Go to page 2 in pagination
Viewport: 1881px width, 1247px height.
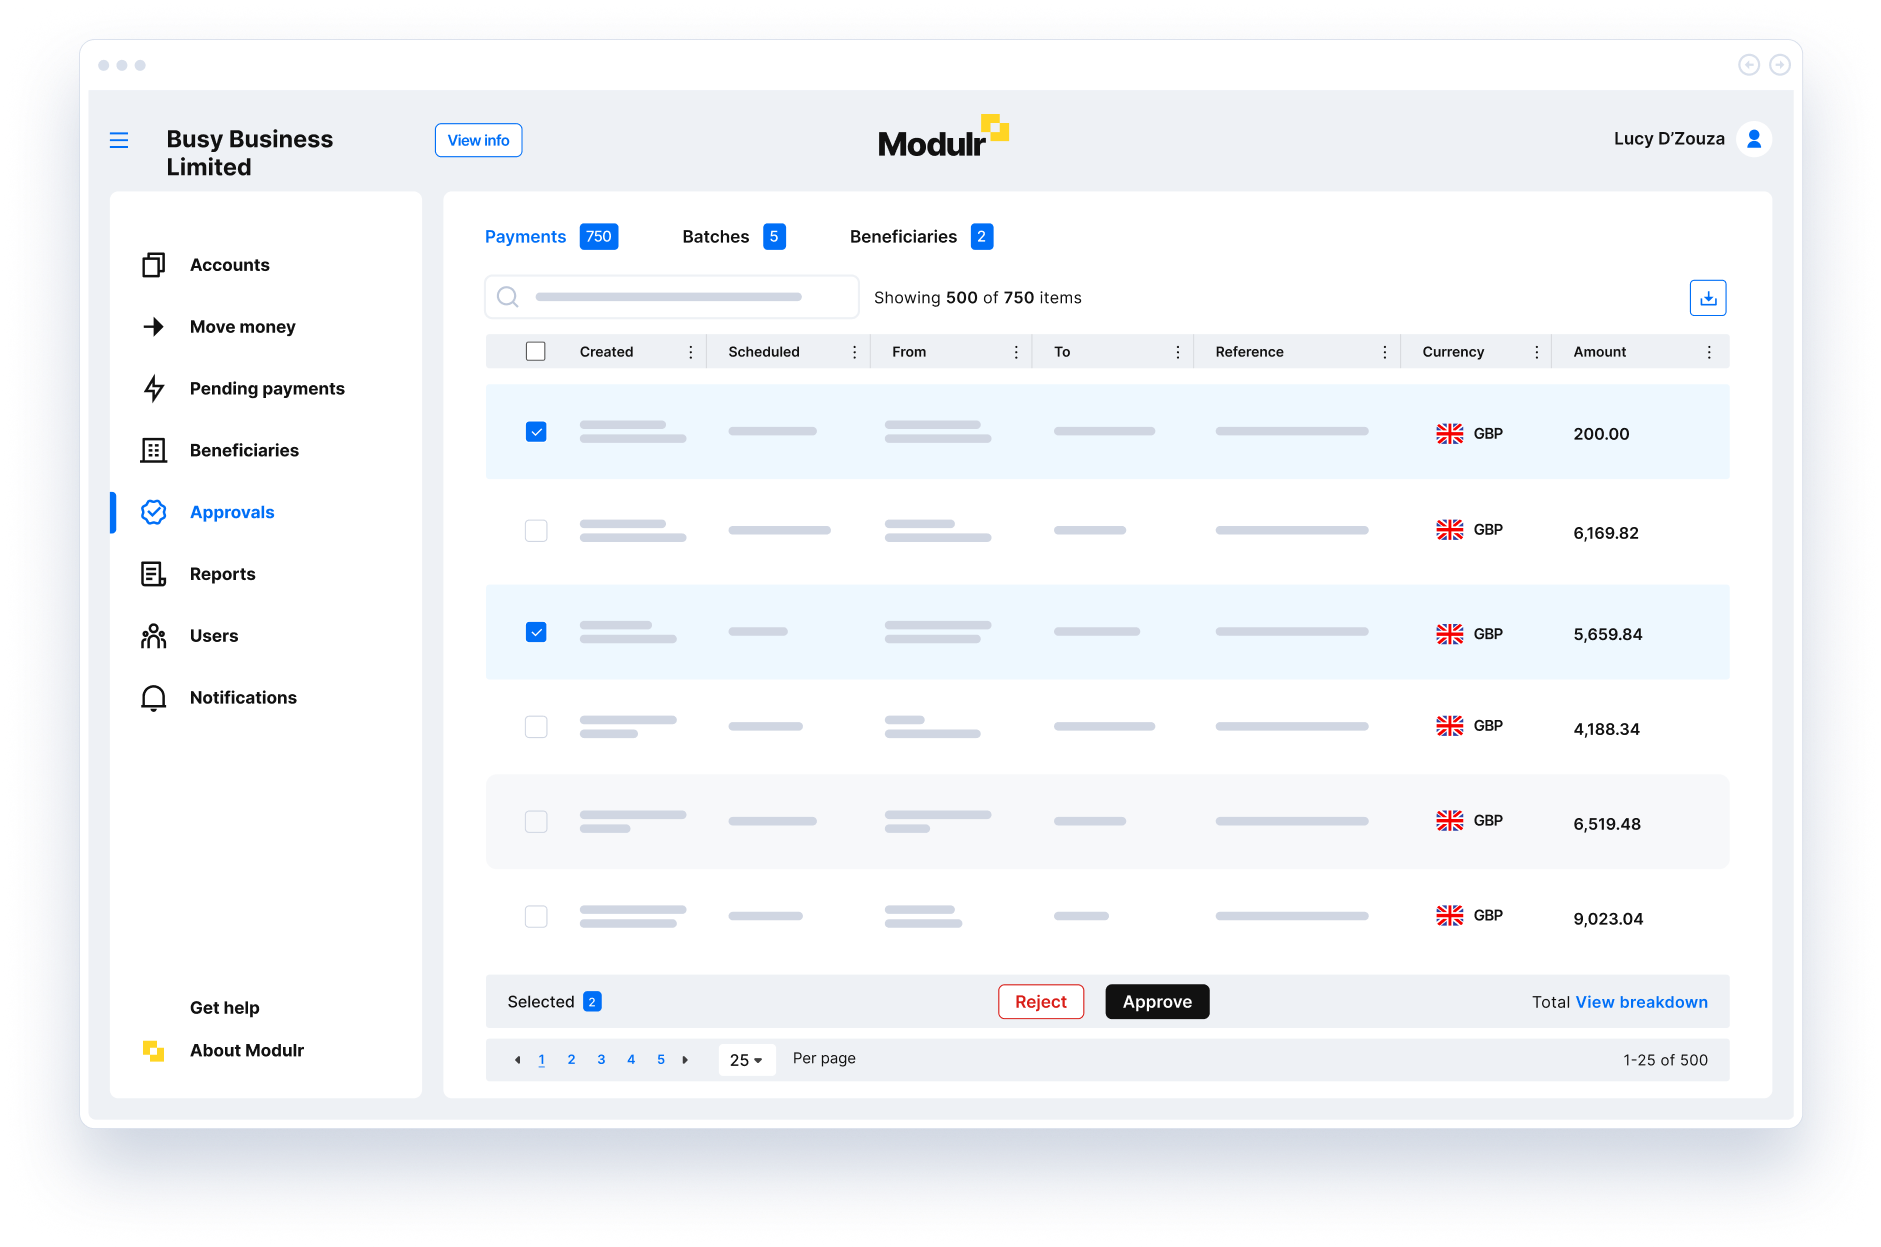571,1060
